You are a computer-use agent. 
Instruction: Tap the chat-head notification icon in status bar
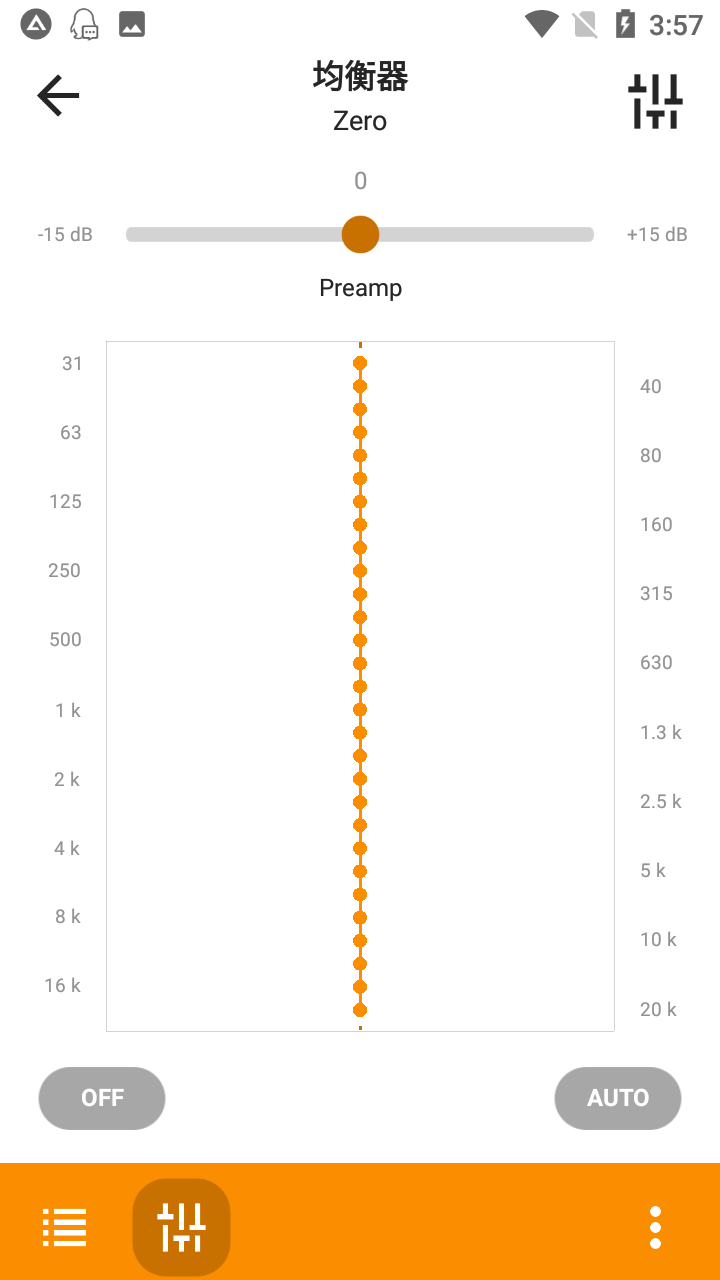[84, 24]
